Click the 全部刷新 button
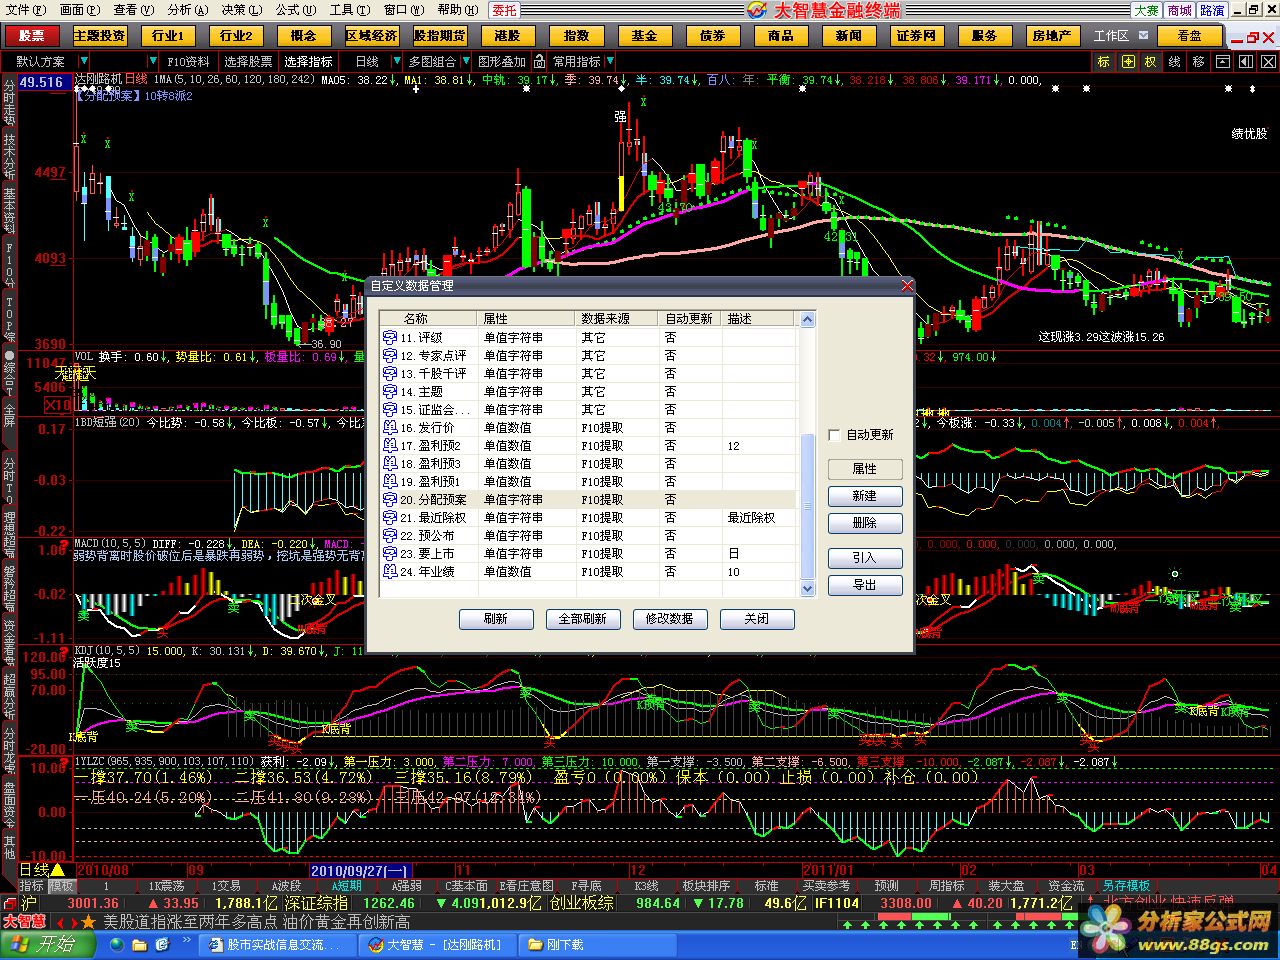 [x=583, y=619]
